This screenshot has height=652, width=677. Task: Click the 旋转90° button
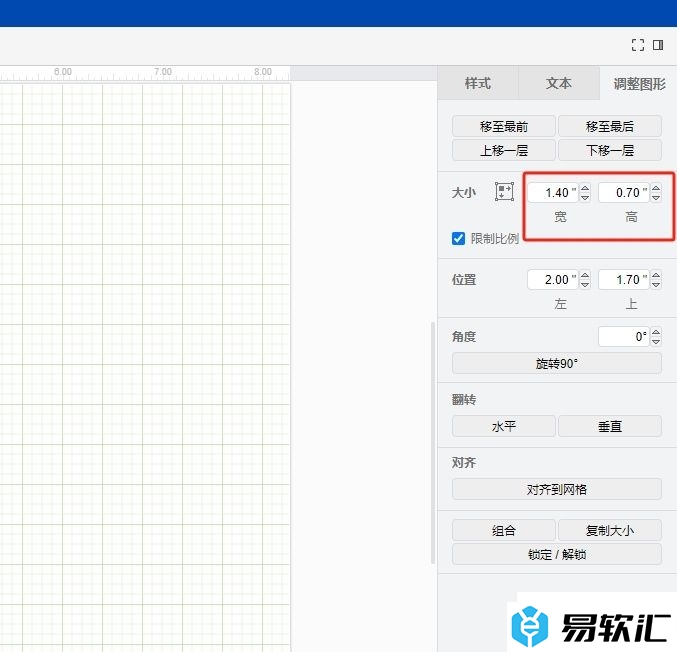557,364
